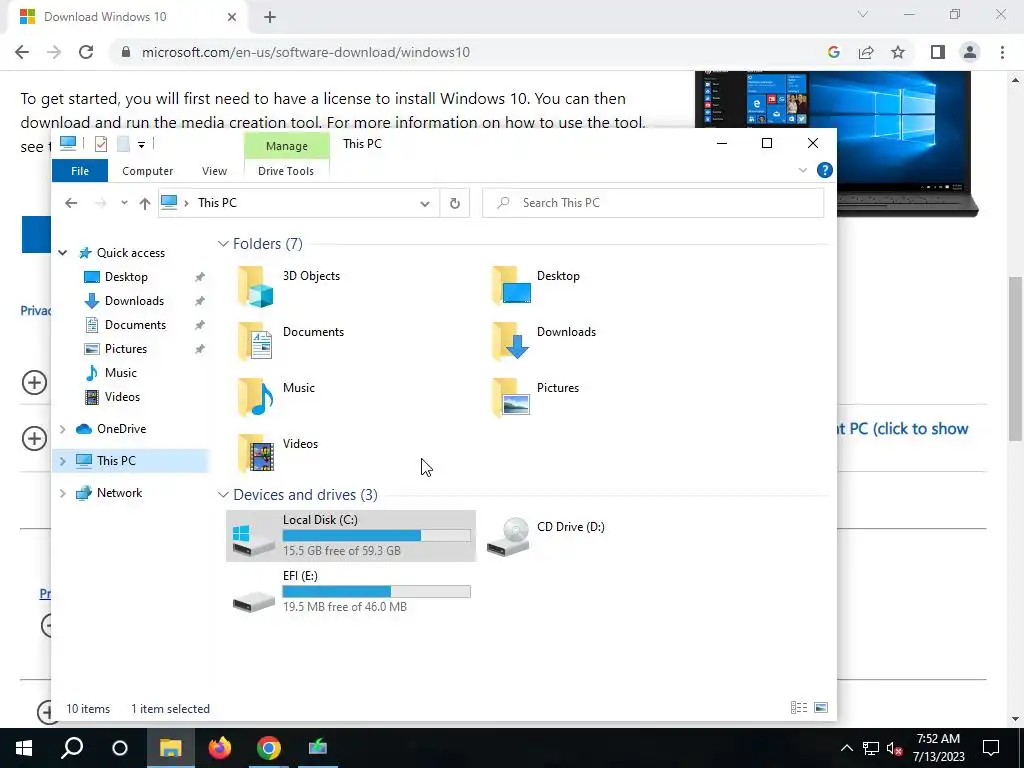Click the Manage contextual tab

tap(287, 146)
